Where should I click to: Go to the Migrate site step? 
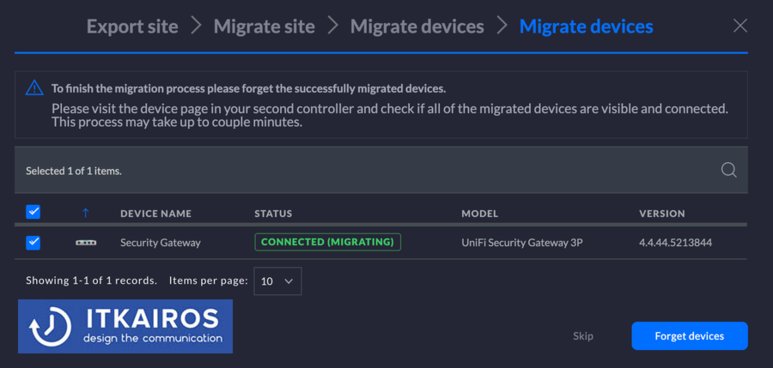pyautogui.click(x=264, y=26)
